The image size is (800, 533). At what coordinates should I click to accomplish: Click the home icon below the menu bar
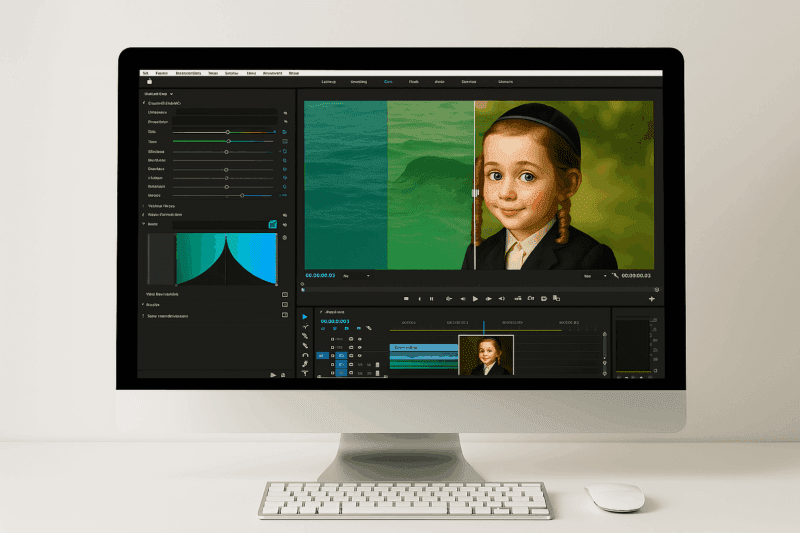(x=149, y=82)
